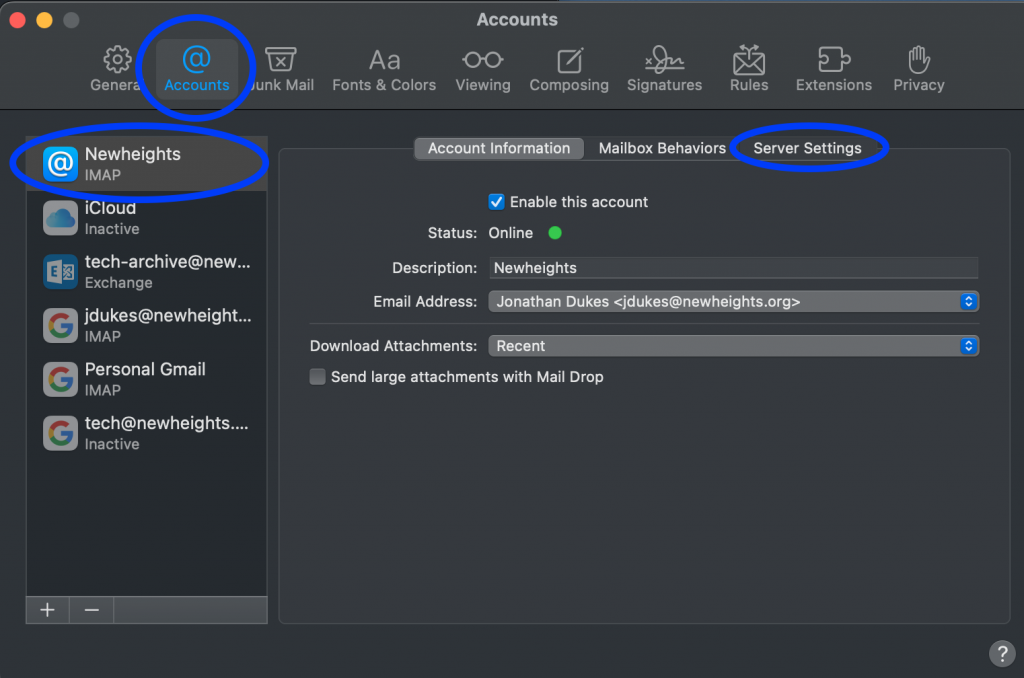Add a new account with plus button
The height and width of the screenshot is (678, 1024).
(x=47, y=610)
